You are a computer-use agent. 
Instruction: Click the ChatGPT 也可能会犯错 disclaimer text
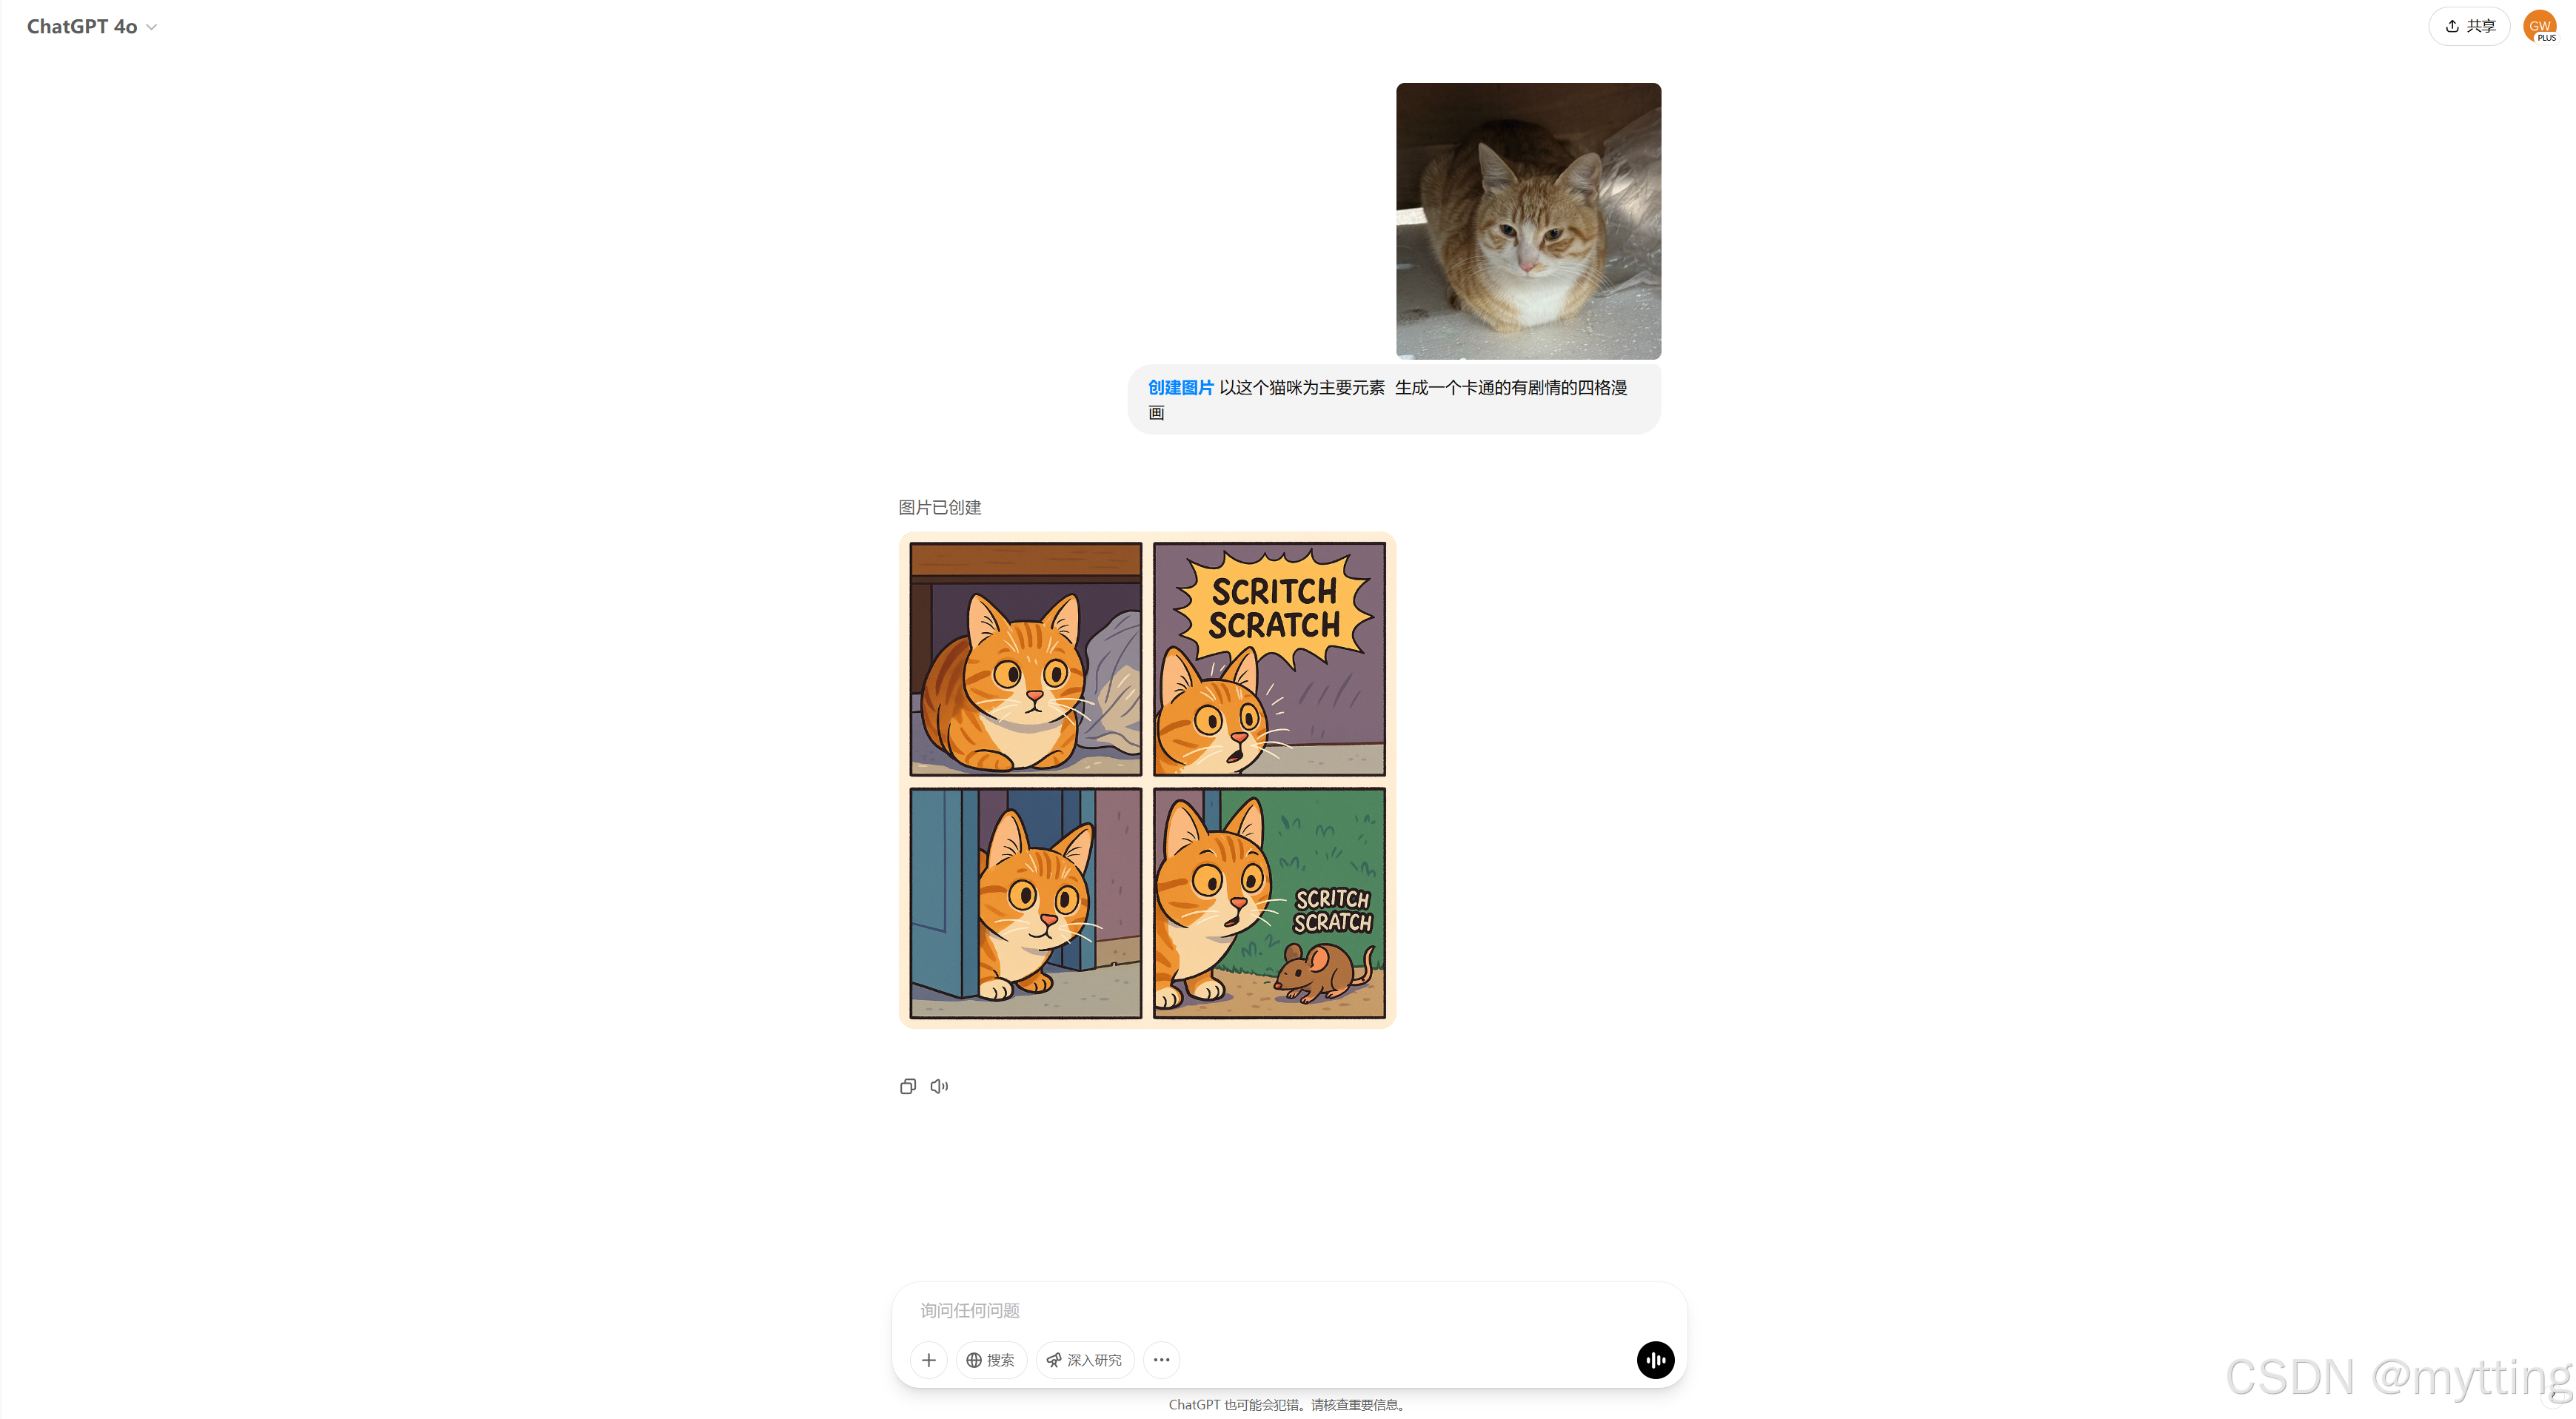point(1288,1405)
